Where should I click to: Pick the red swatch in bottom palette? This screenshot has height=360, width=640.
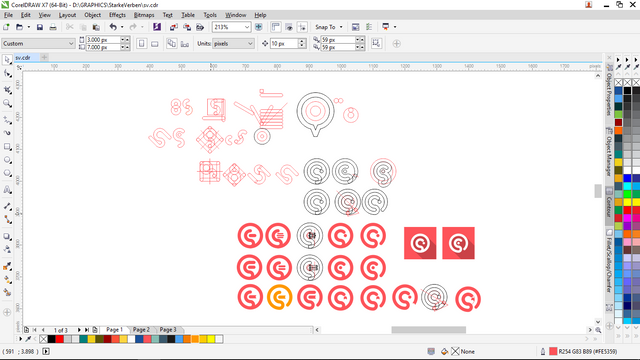60,339
